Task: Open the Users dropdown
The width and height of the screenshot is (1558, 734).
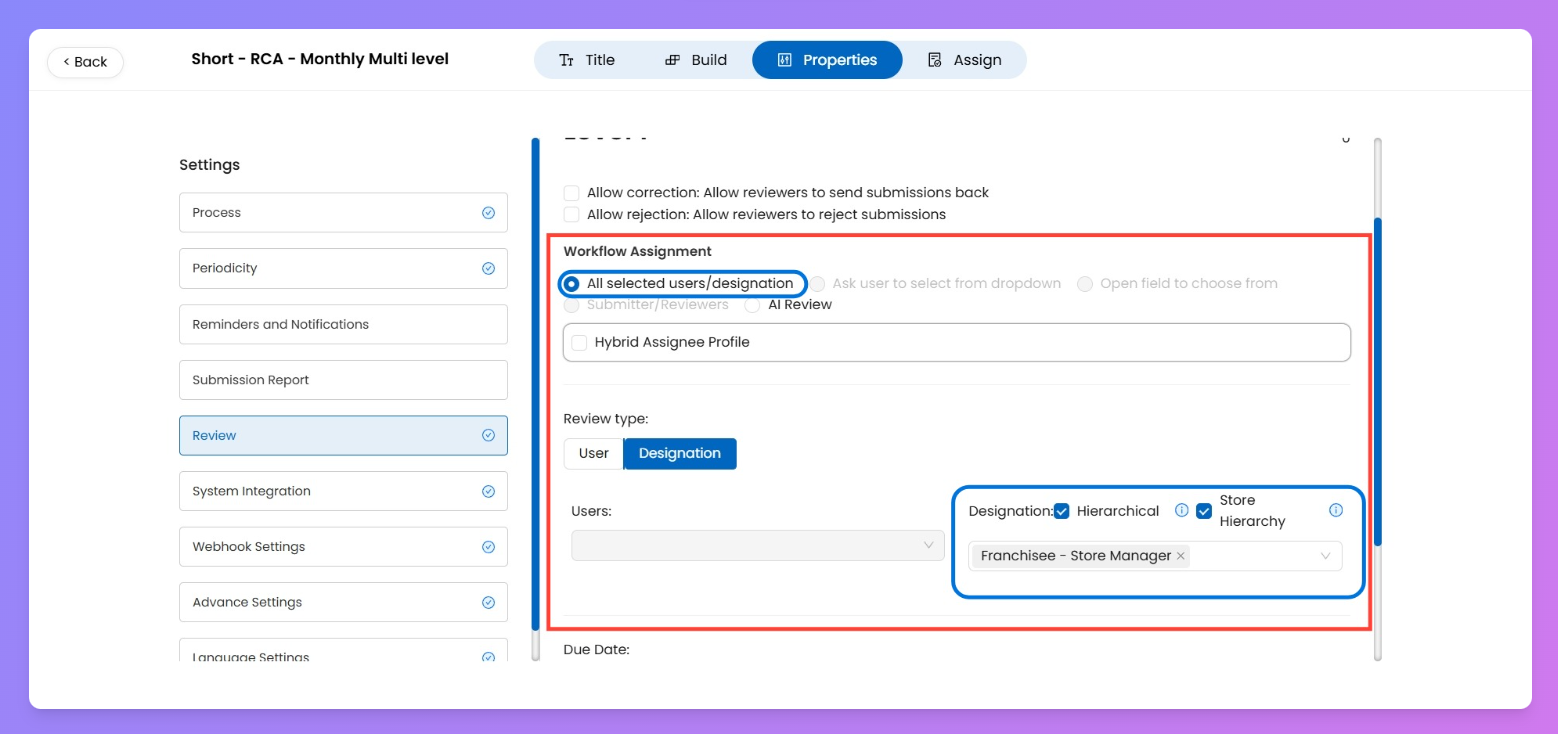Action: pos(758,545)
